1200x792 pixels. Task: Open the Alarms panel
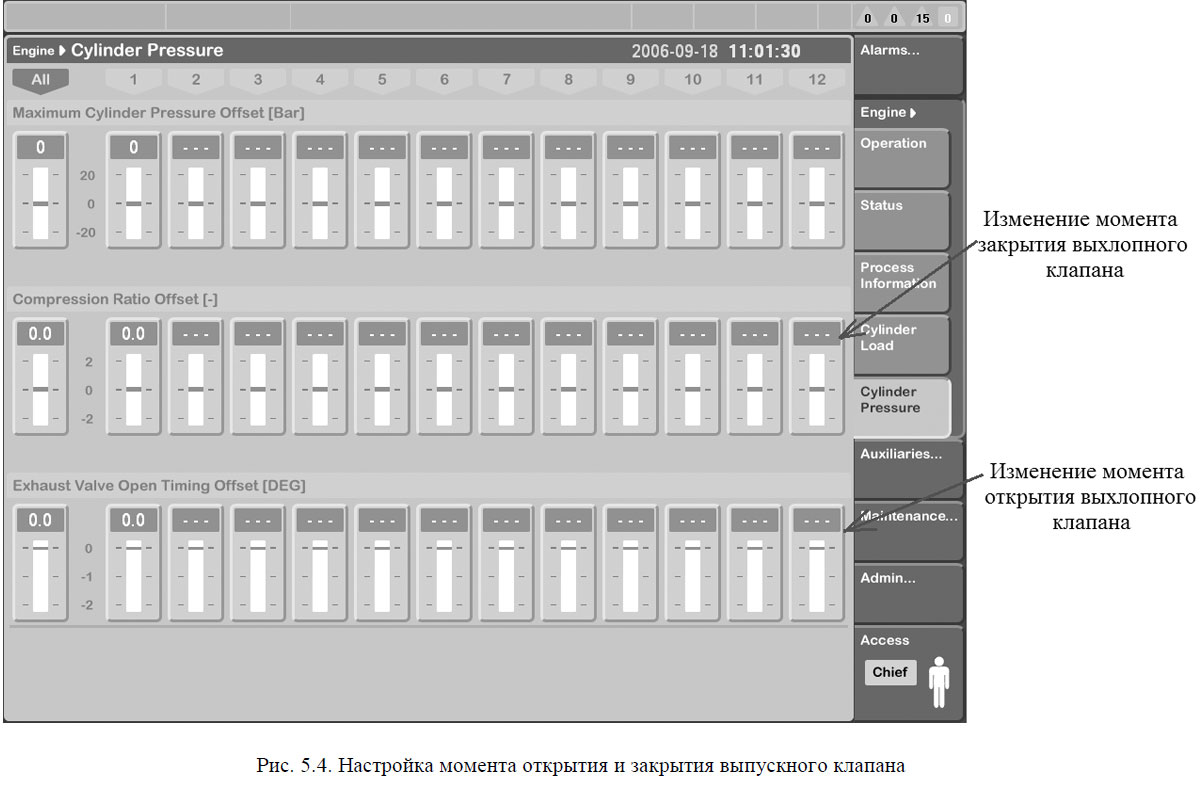[907, 64]
